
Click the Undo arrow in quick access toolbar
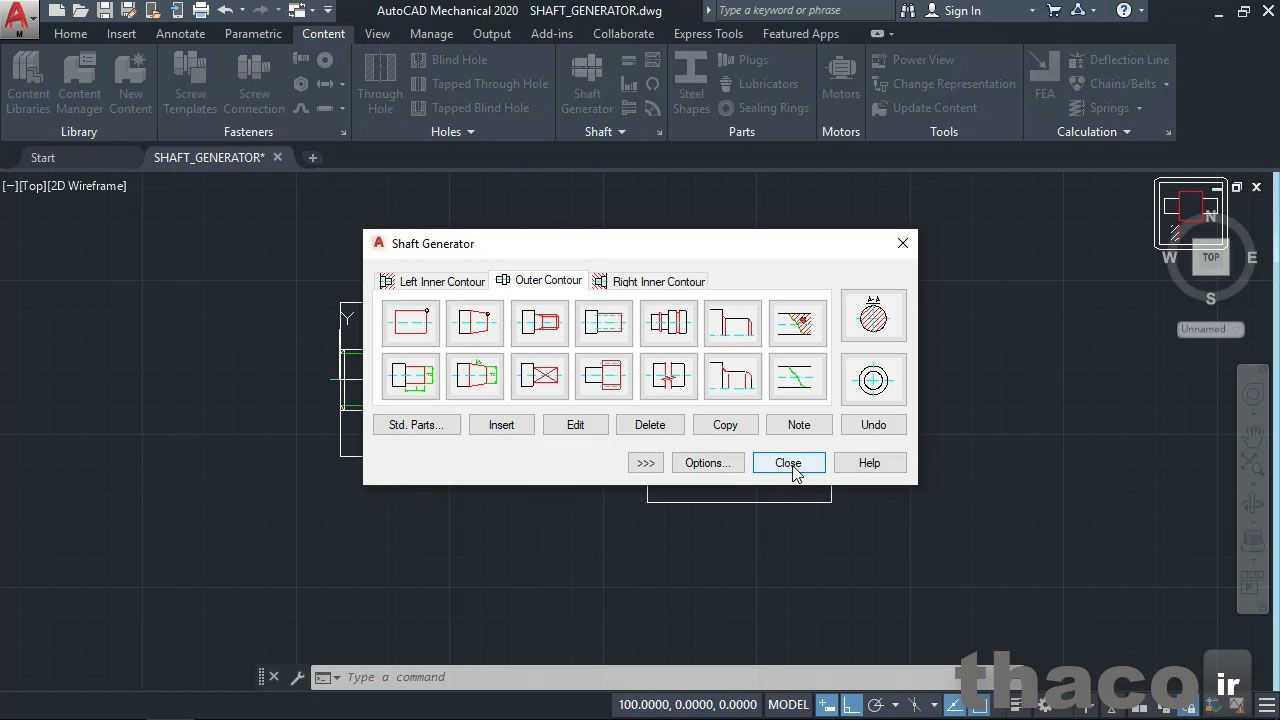[225, 11]
